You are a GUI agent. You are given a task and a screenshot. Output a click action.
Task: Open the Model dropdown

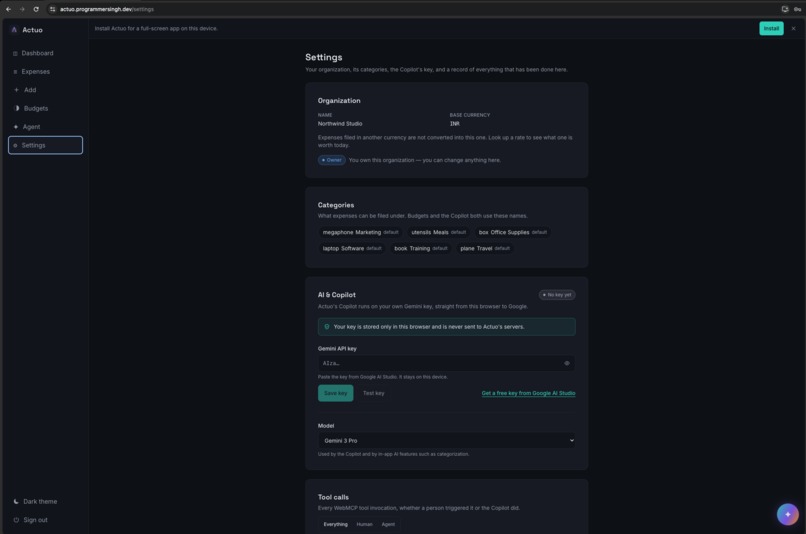pos(446,440)
